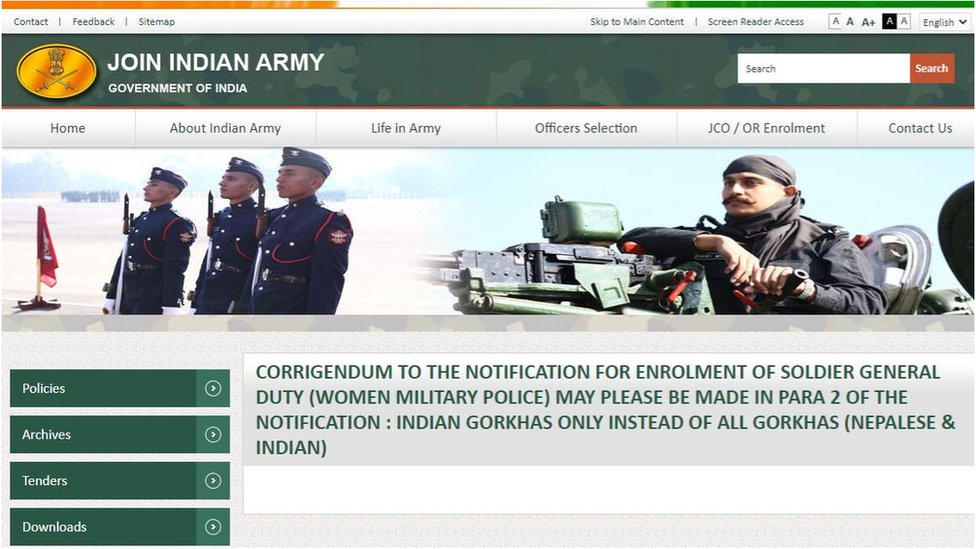This screenshot has height=549, width=976.
Task: Open the Feedback link
Action: [93, 22]
